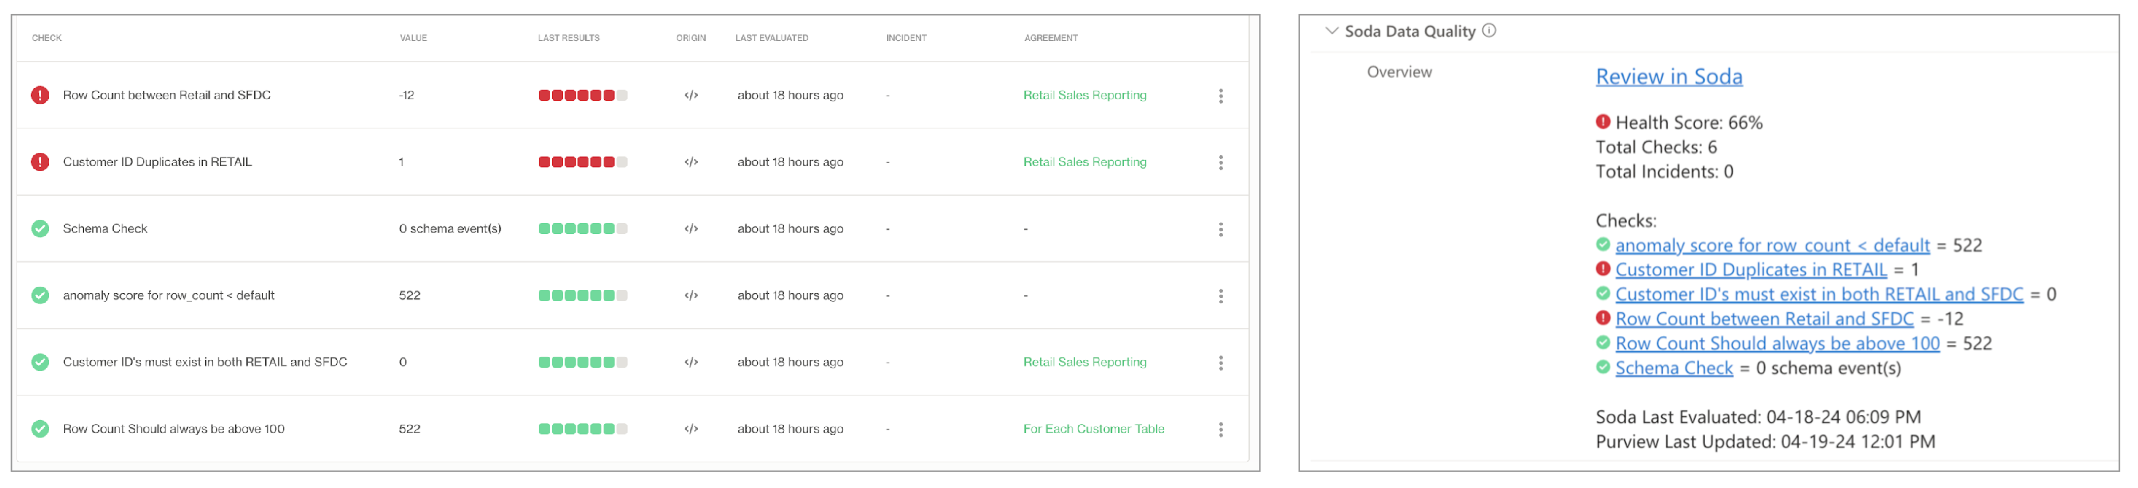Open three-dot menu for Customer ID's must exist row
The image size is (2138, 488).
1220,363
